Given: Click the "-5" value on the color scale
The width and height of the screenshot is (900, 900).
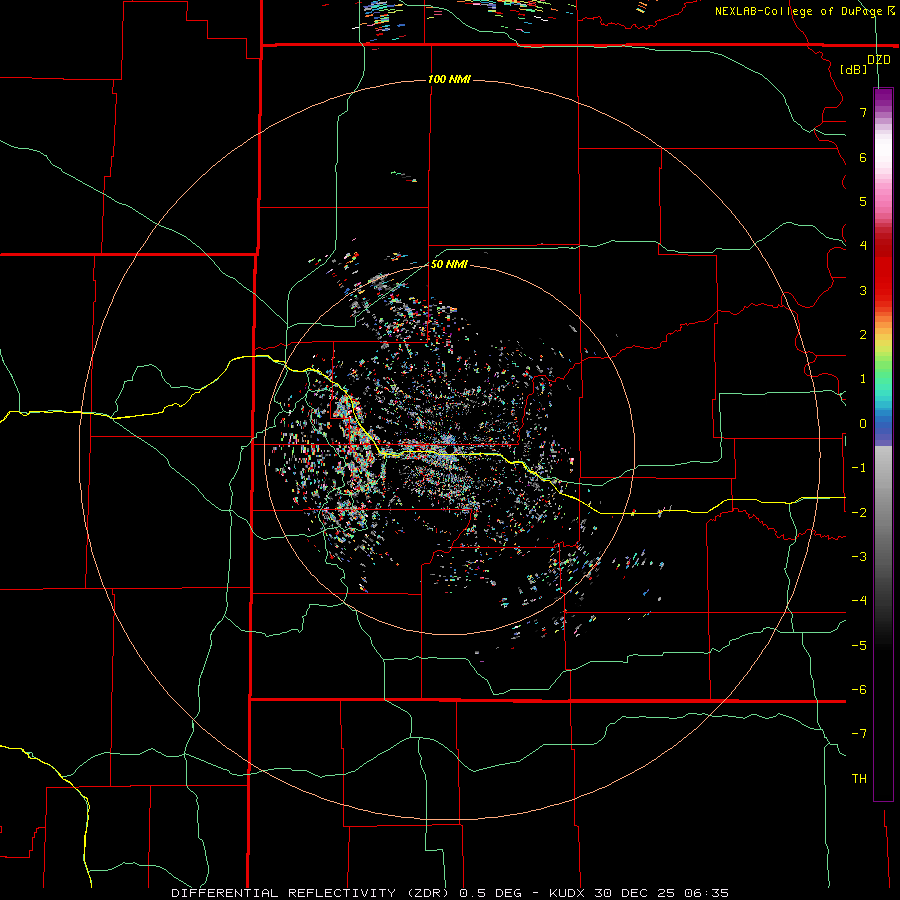Looking at the screenshot, I should (859, 645).
